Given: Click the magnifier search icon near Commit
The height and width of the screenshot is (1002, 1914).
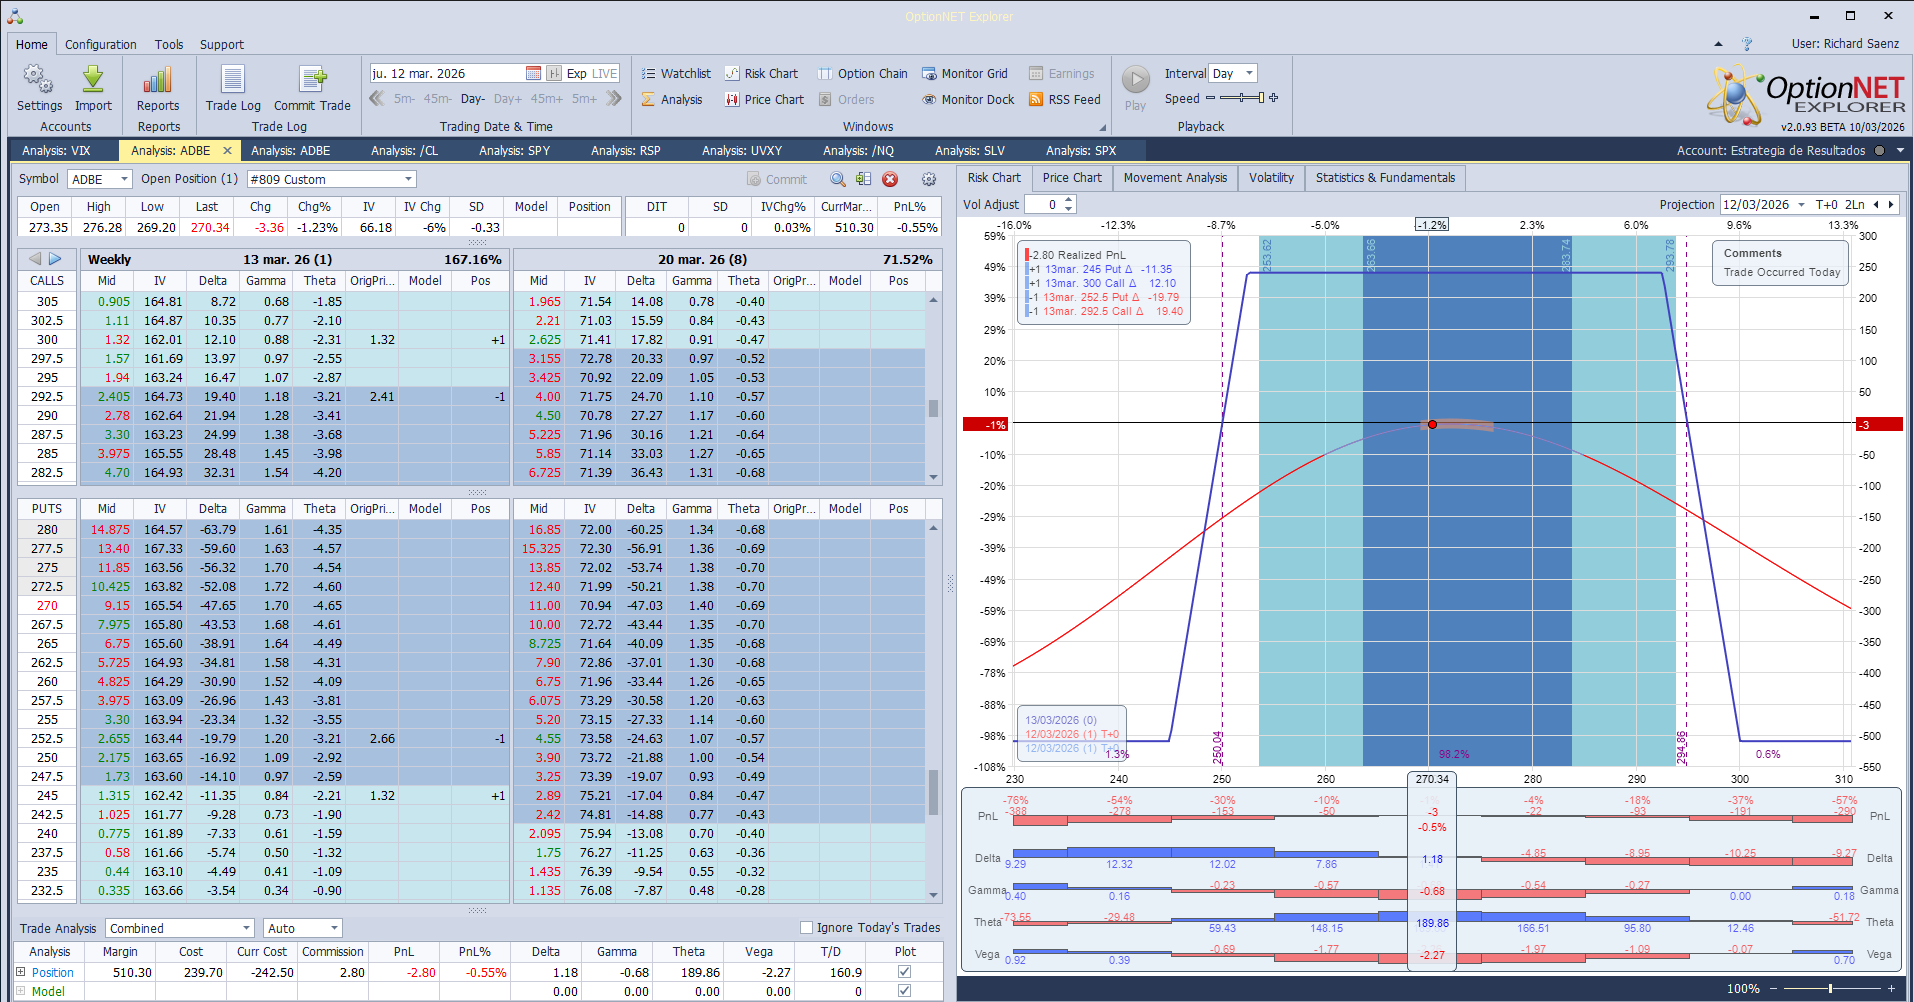Looking at the screenshot, I should pos(838,179).
